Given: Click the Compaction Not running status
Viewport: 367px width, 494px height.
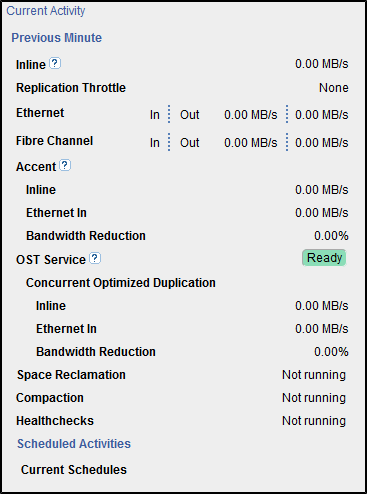Looking at the screenshot, I should pos(314,398).
